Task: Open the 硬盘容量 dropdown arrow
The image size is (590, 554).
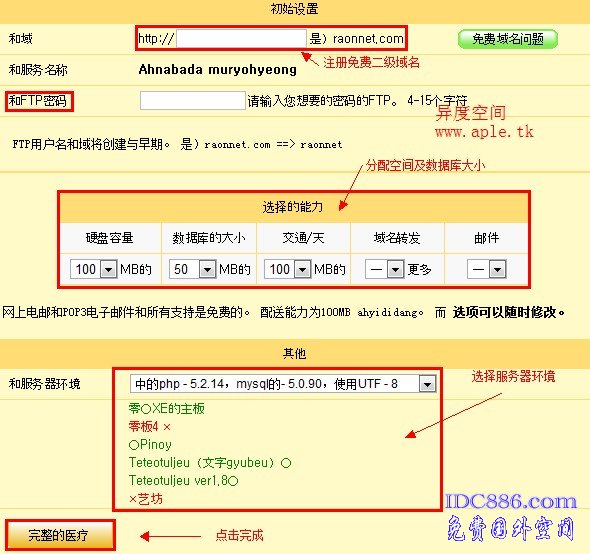Action: [x=108, y=269]
